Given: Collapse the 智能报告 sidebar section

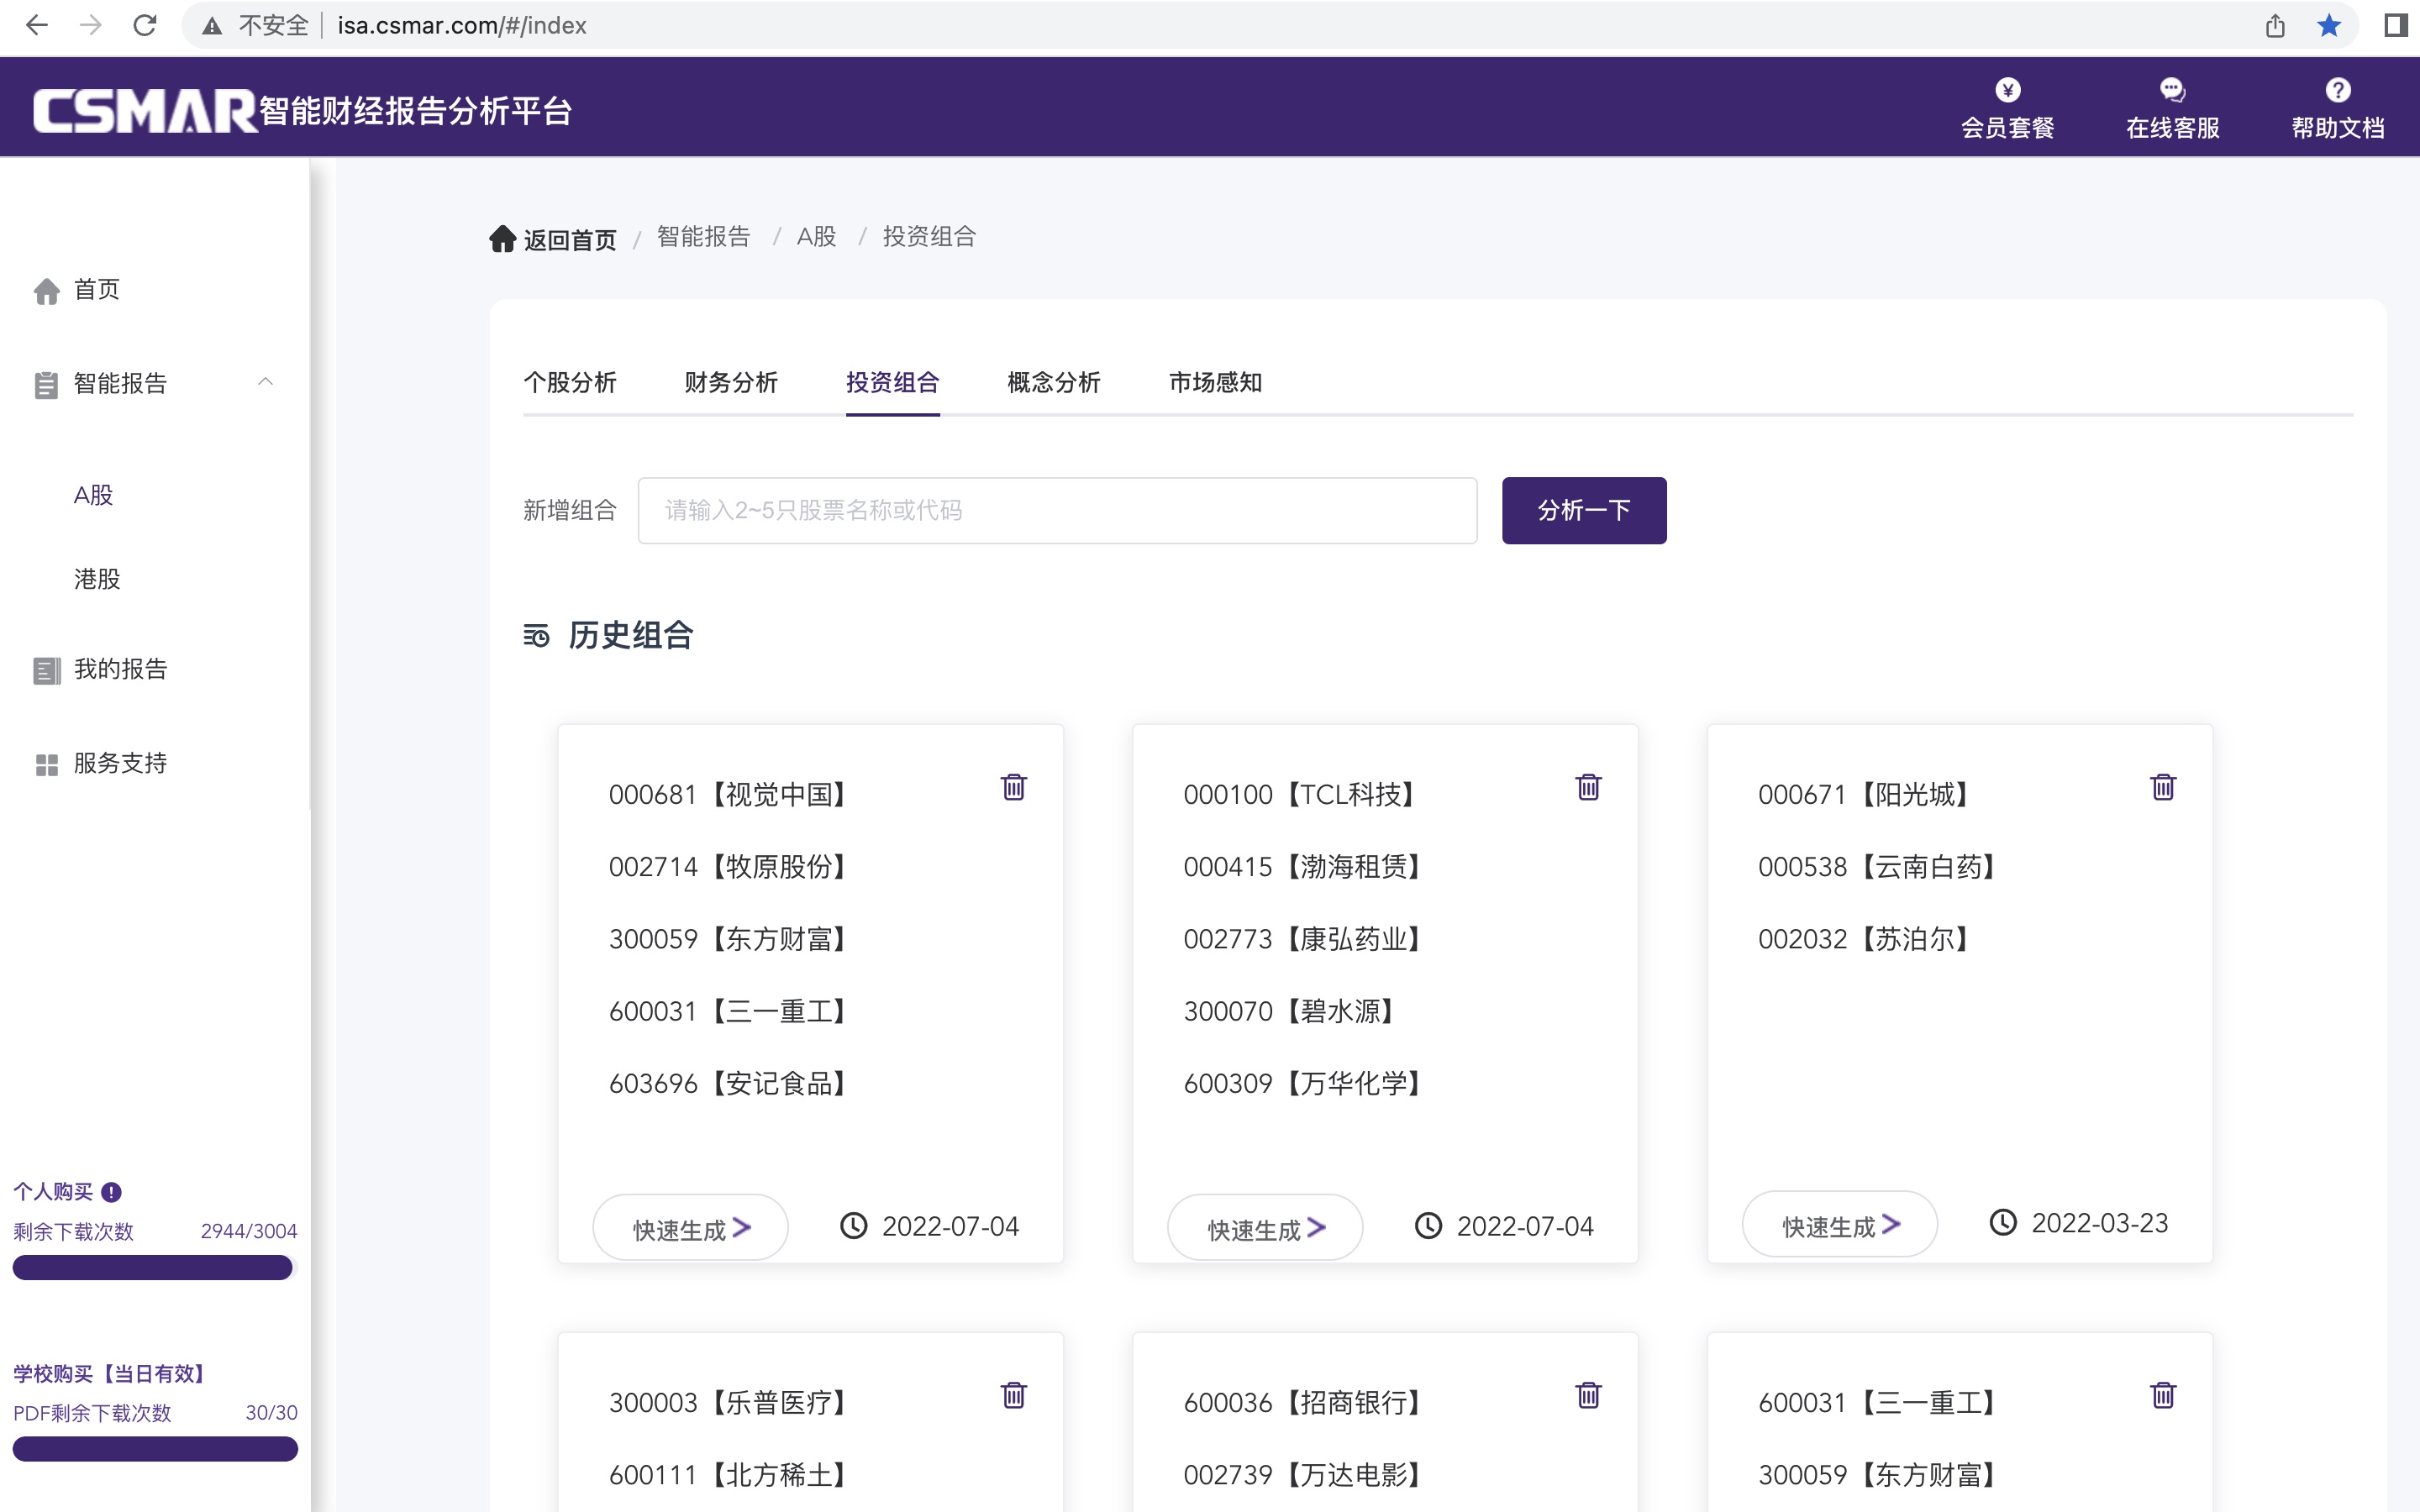Looking at the screenshot, I should (265, 383).
